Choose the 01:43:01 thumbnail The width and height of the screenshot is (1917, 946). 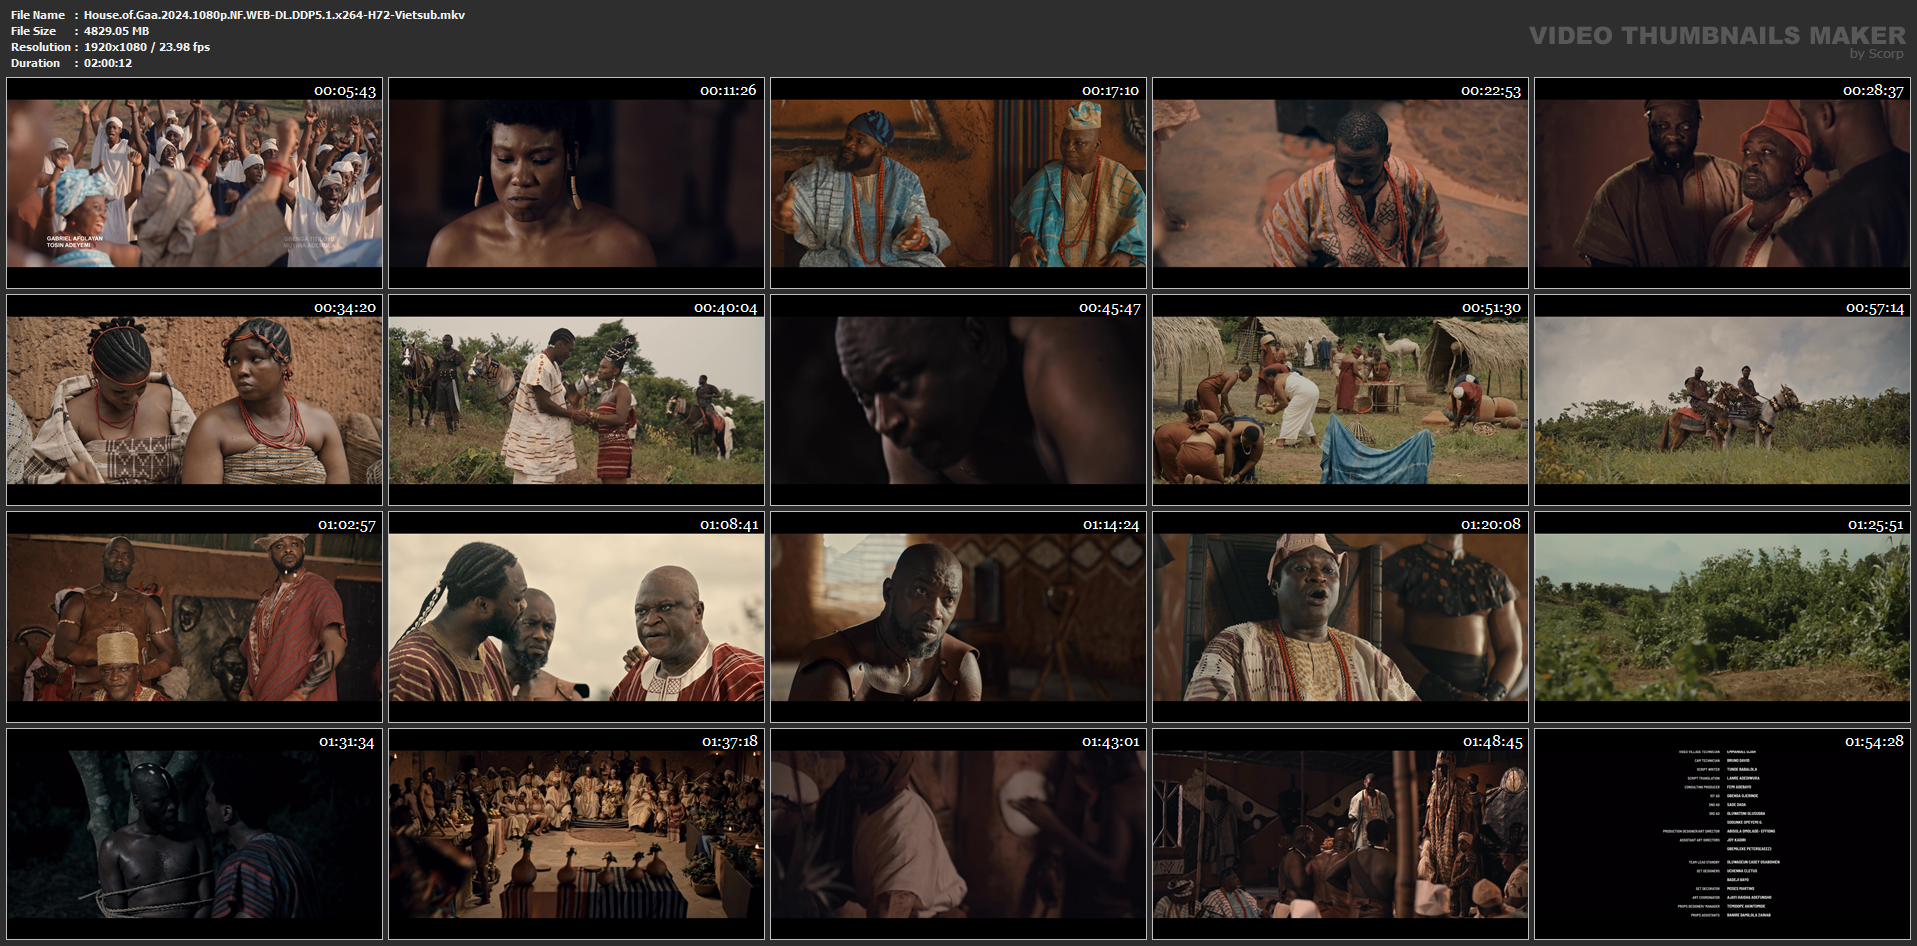coord(958,834)
